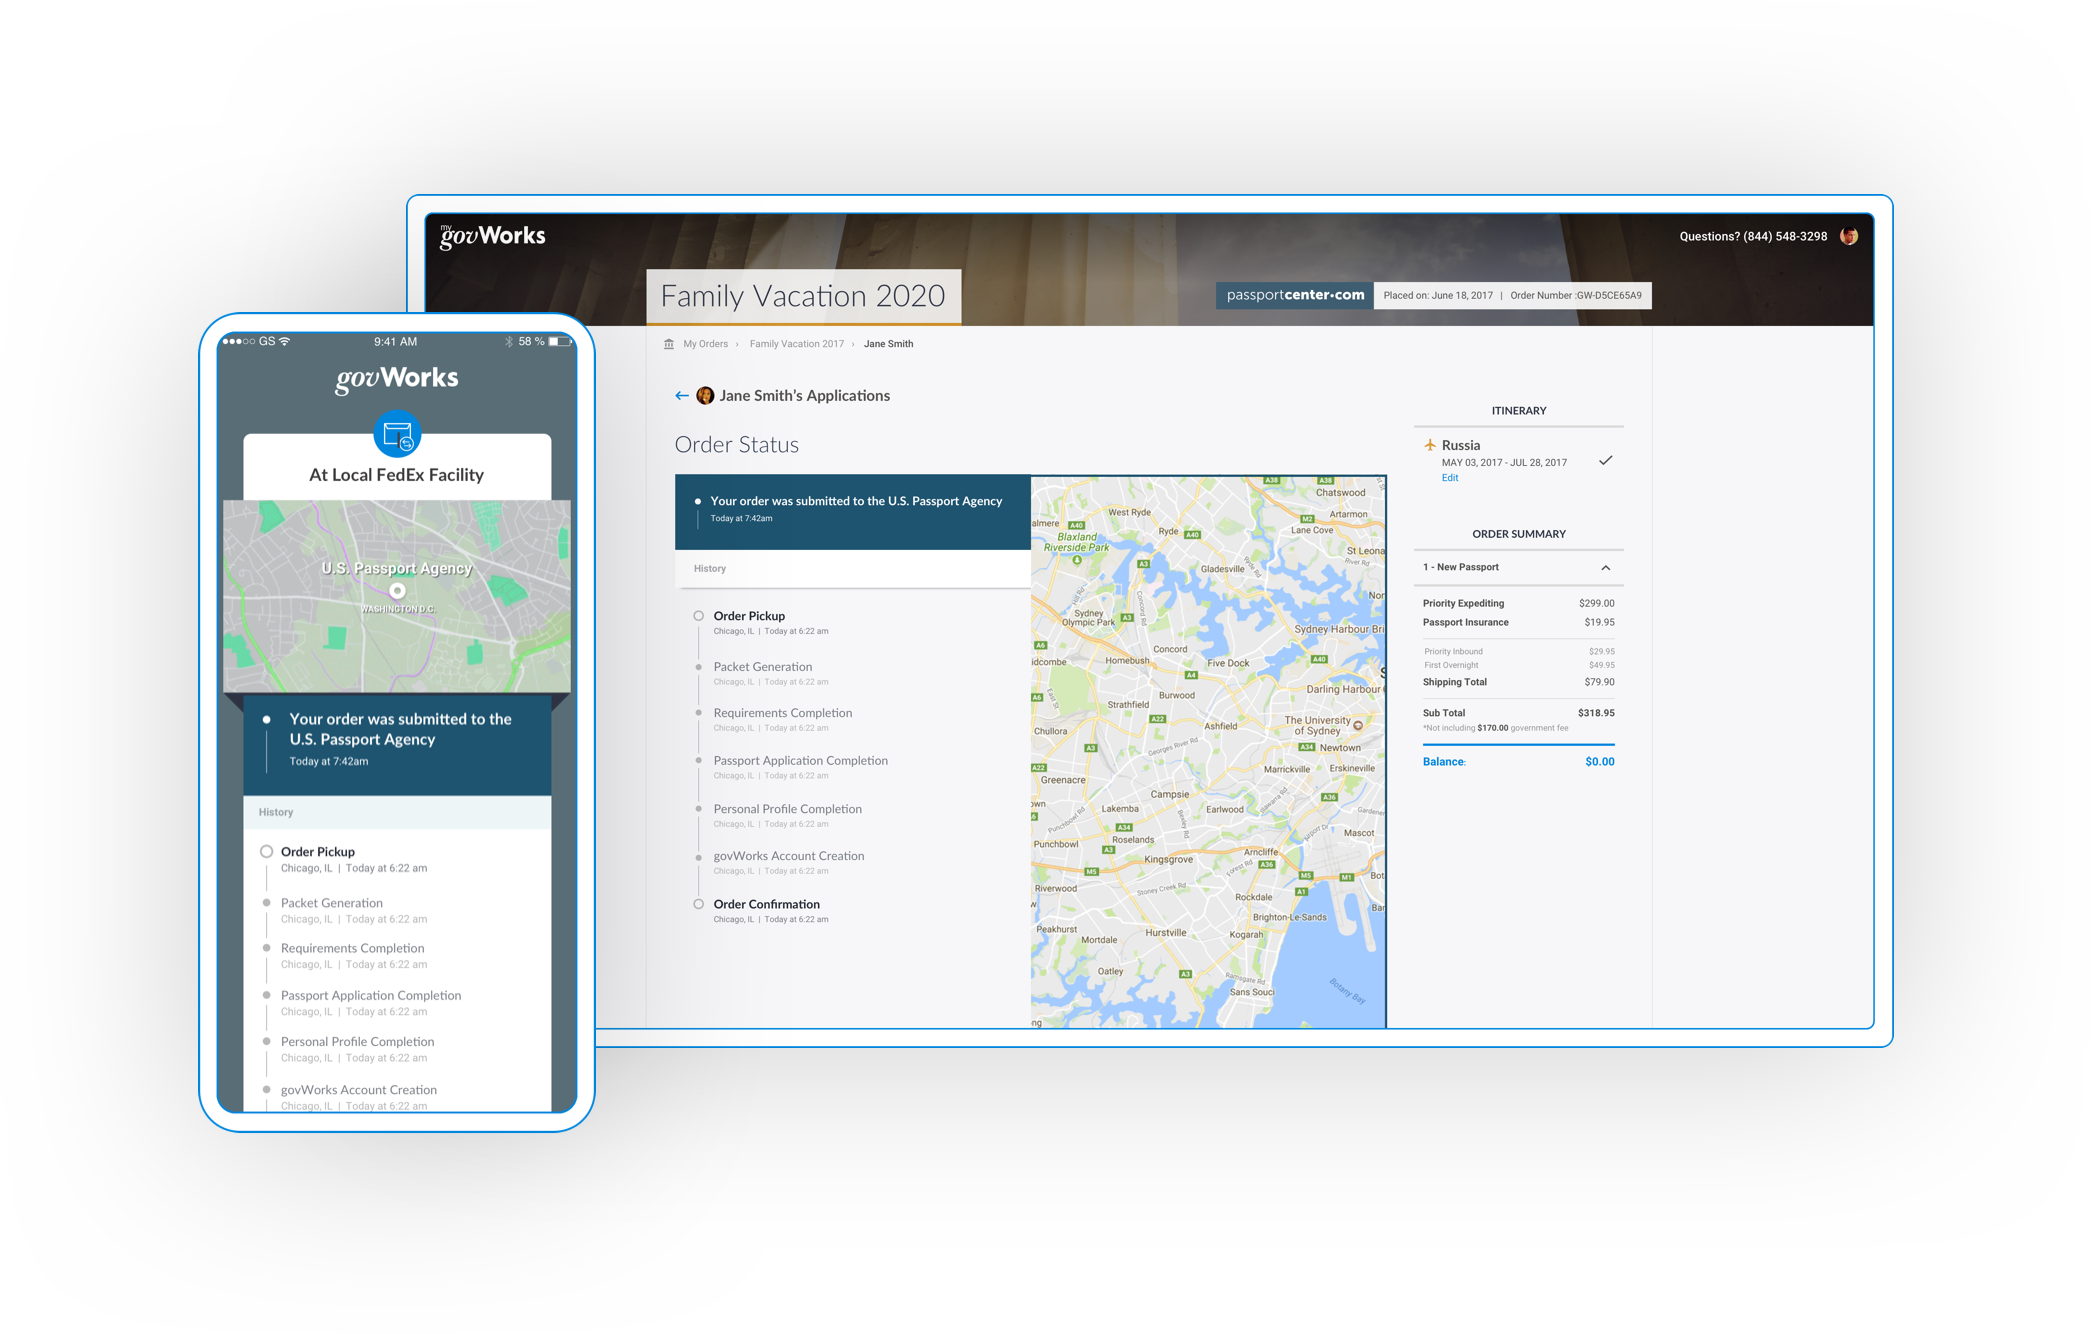Collapse the 1 - New Passport section
Screen dimensions: 2092x1334
(x=1606, y=568)
